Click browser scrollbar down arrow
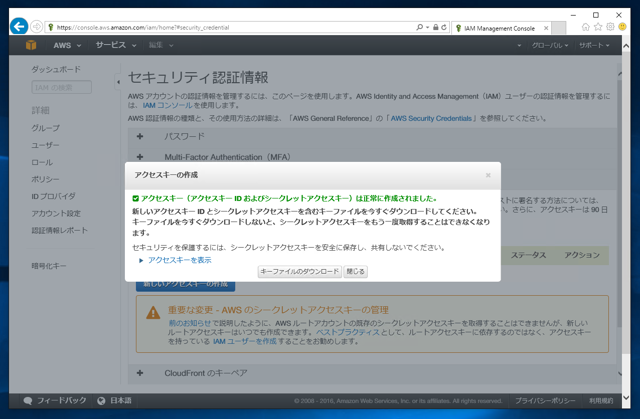Screen dimensions: 640x419 pyautogui.click(x=626, y=398)
